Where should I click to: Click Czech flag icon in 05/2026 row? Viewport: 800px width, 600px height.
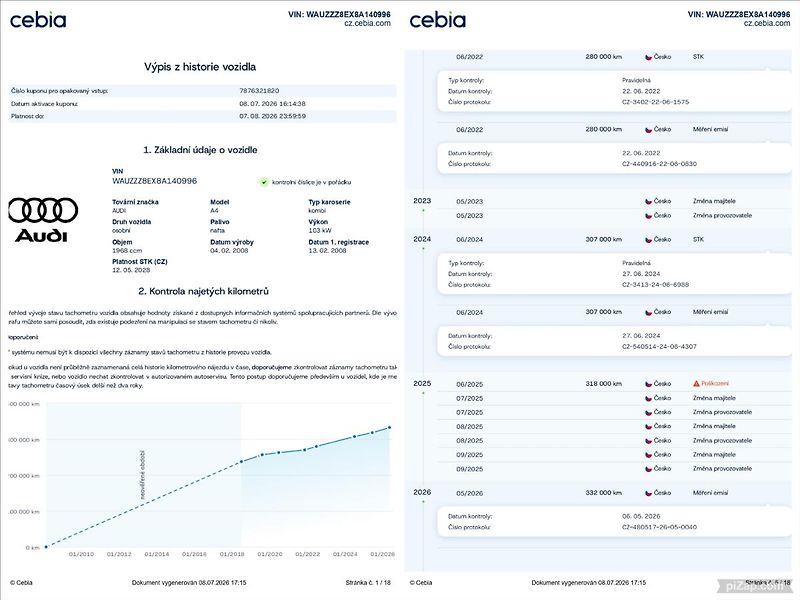[649, 493]
